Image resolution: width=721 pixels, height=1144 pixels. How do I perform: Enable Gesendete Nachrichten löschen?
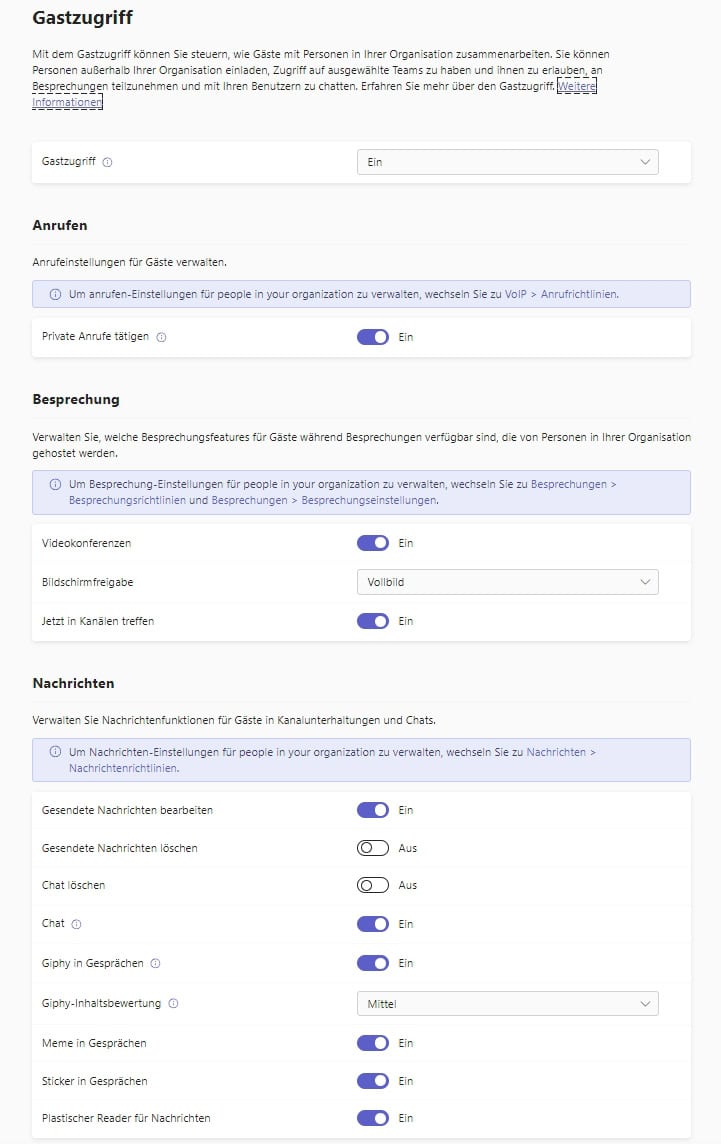tap(372, 847)
